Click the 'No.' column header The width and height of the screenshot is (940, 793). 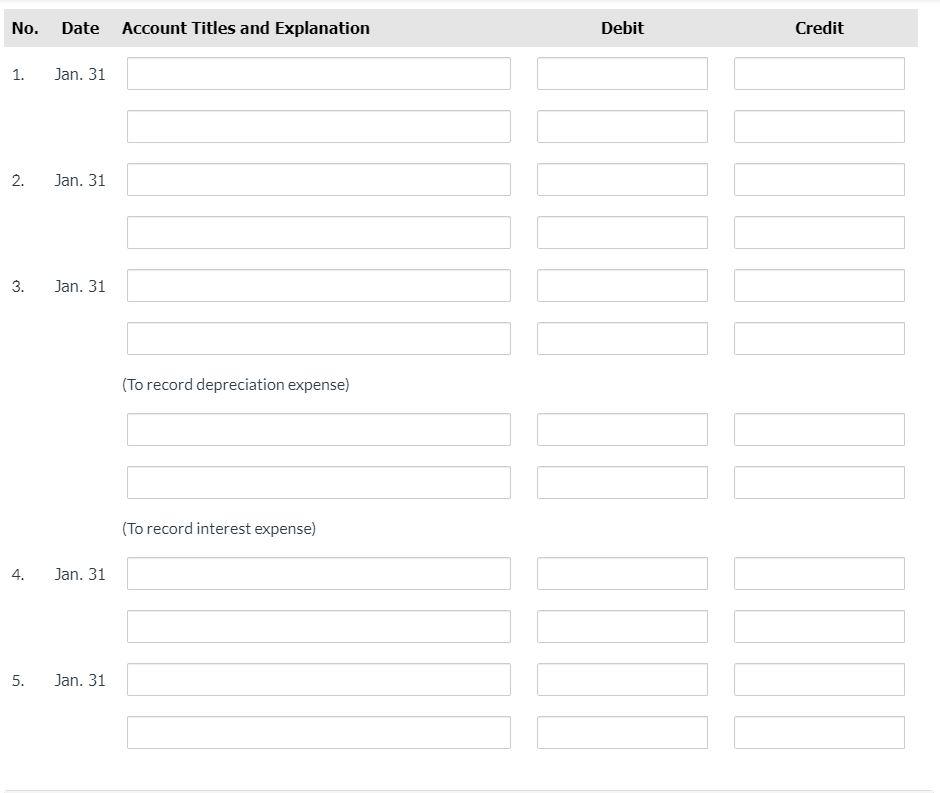point(25,28)
